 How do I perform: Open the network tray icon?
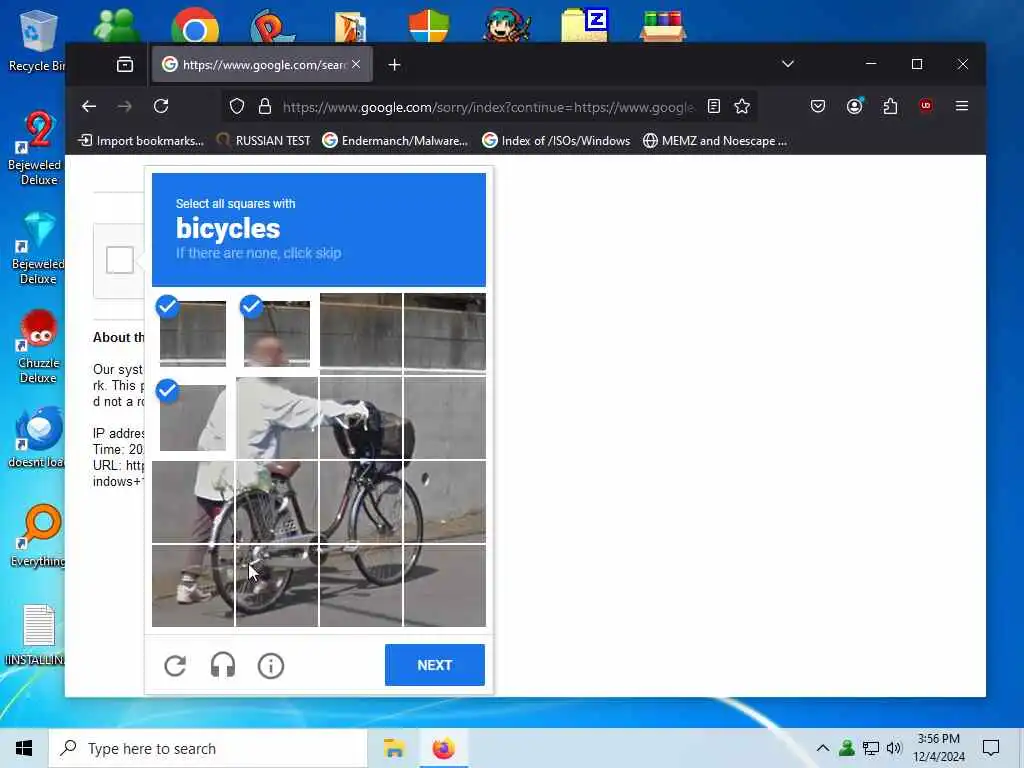(x=871, y=748)
